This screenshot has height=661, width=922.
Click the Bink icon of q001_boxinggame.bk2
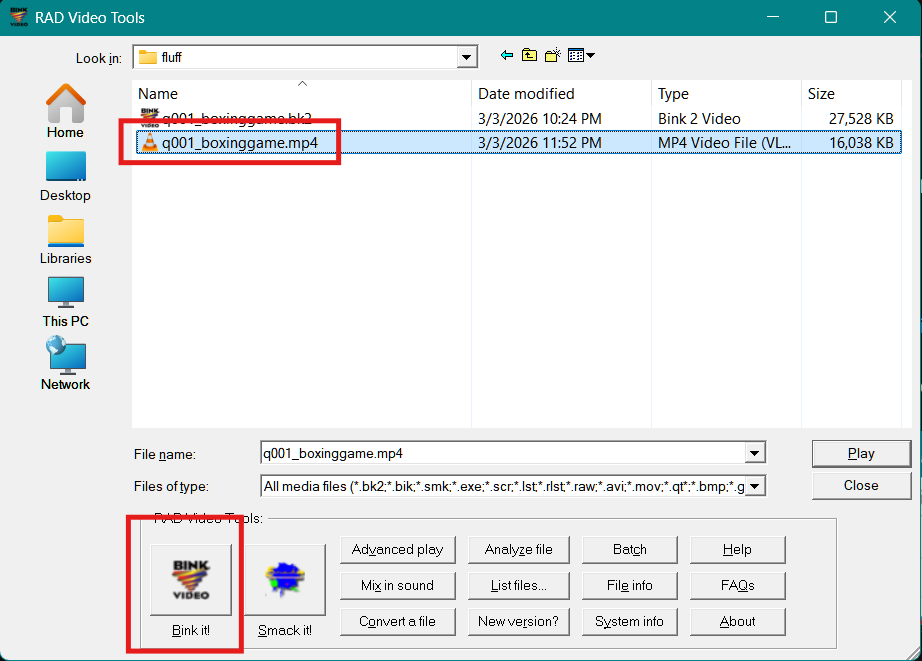tap(149, 118)
